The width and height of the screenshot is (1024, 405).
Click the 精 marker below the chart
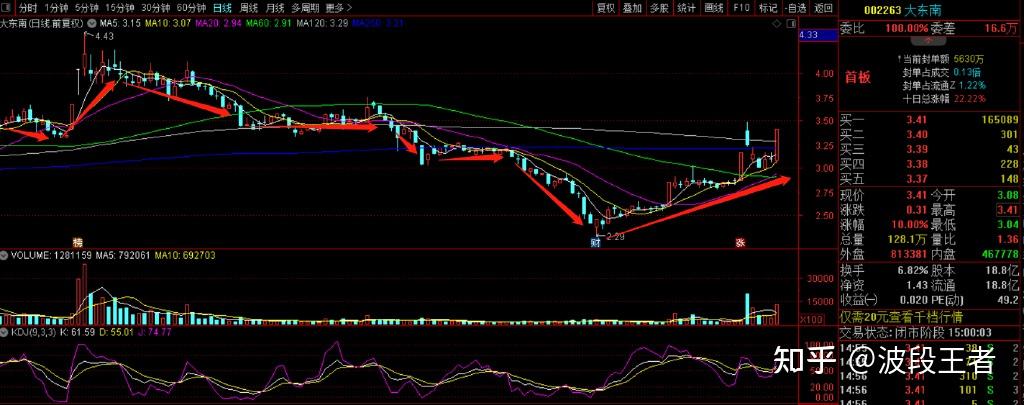tap(77, 242)
